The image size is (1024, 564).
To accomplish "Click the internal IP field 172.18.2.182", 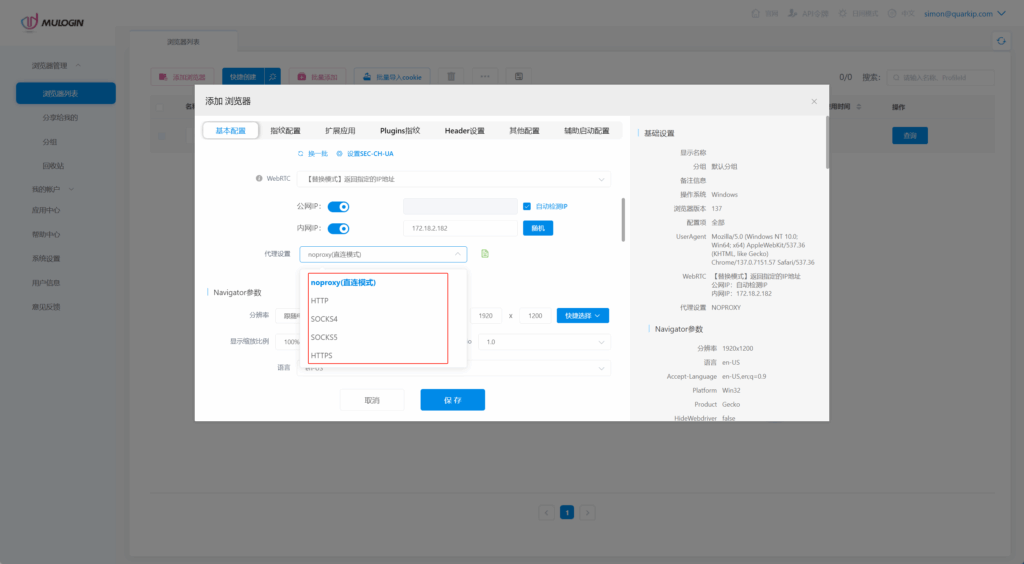I will click(460, 228).
